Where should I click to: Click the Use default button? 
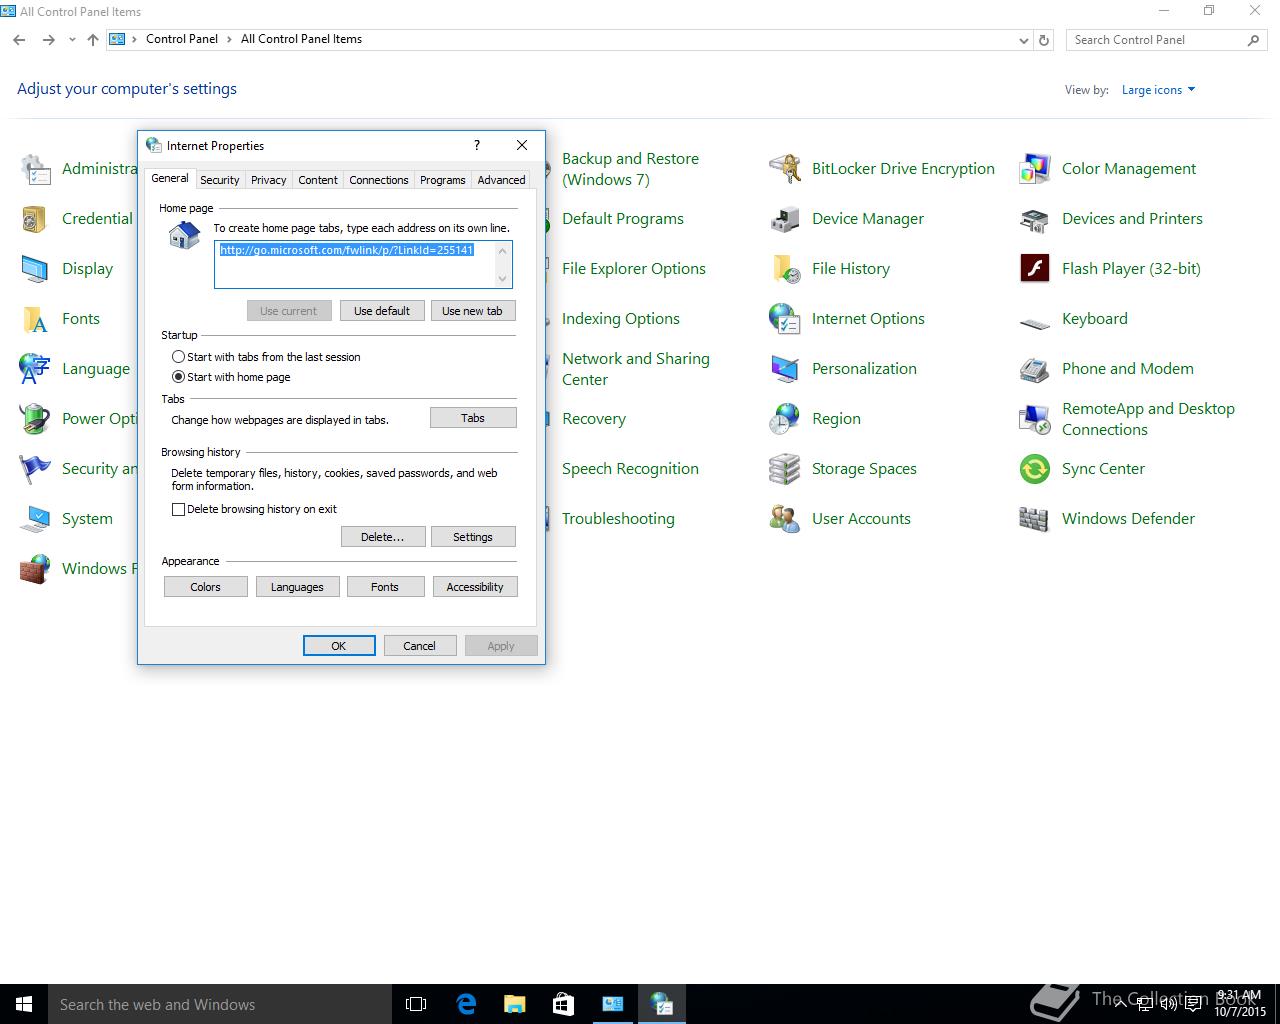click(382, 311)
